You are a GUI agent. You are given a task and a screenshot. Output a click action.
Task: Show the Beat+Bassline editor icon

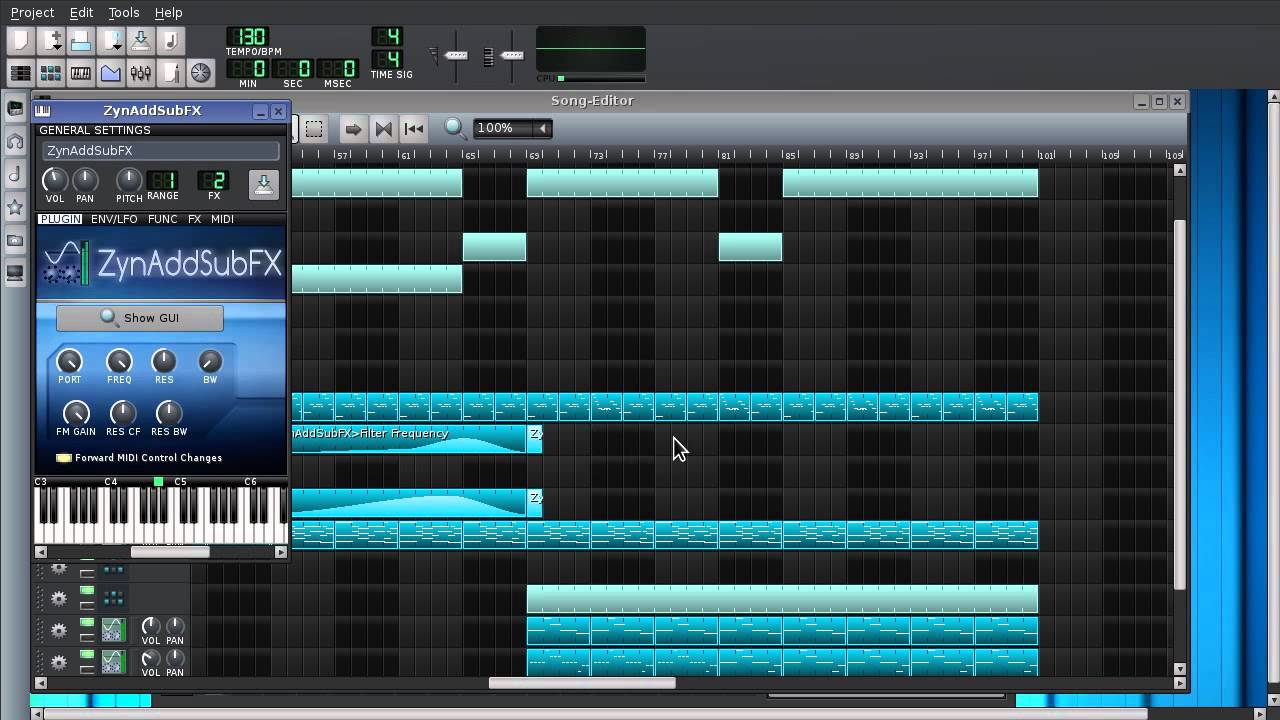pyautogui.click(x=51, y=73)
